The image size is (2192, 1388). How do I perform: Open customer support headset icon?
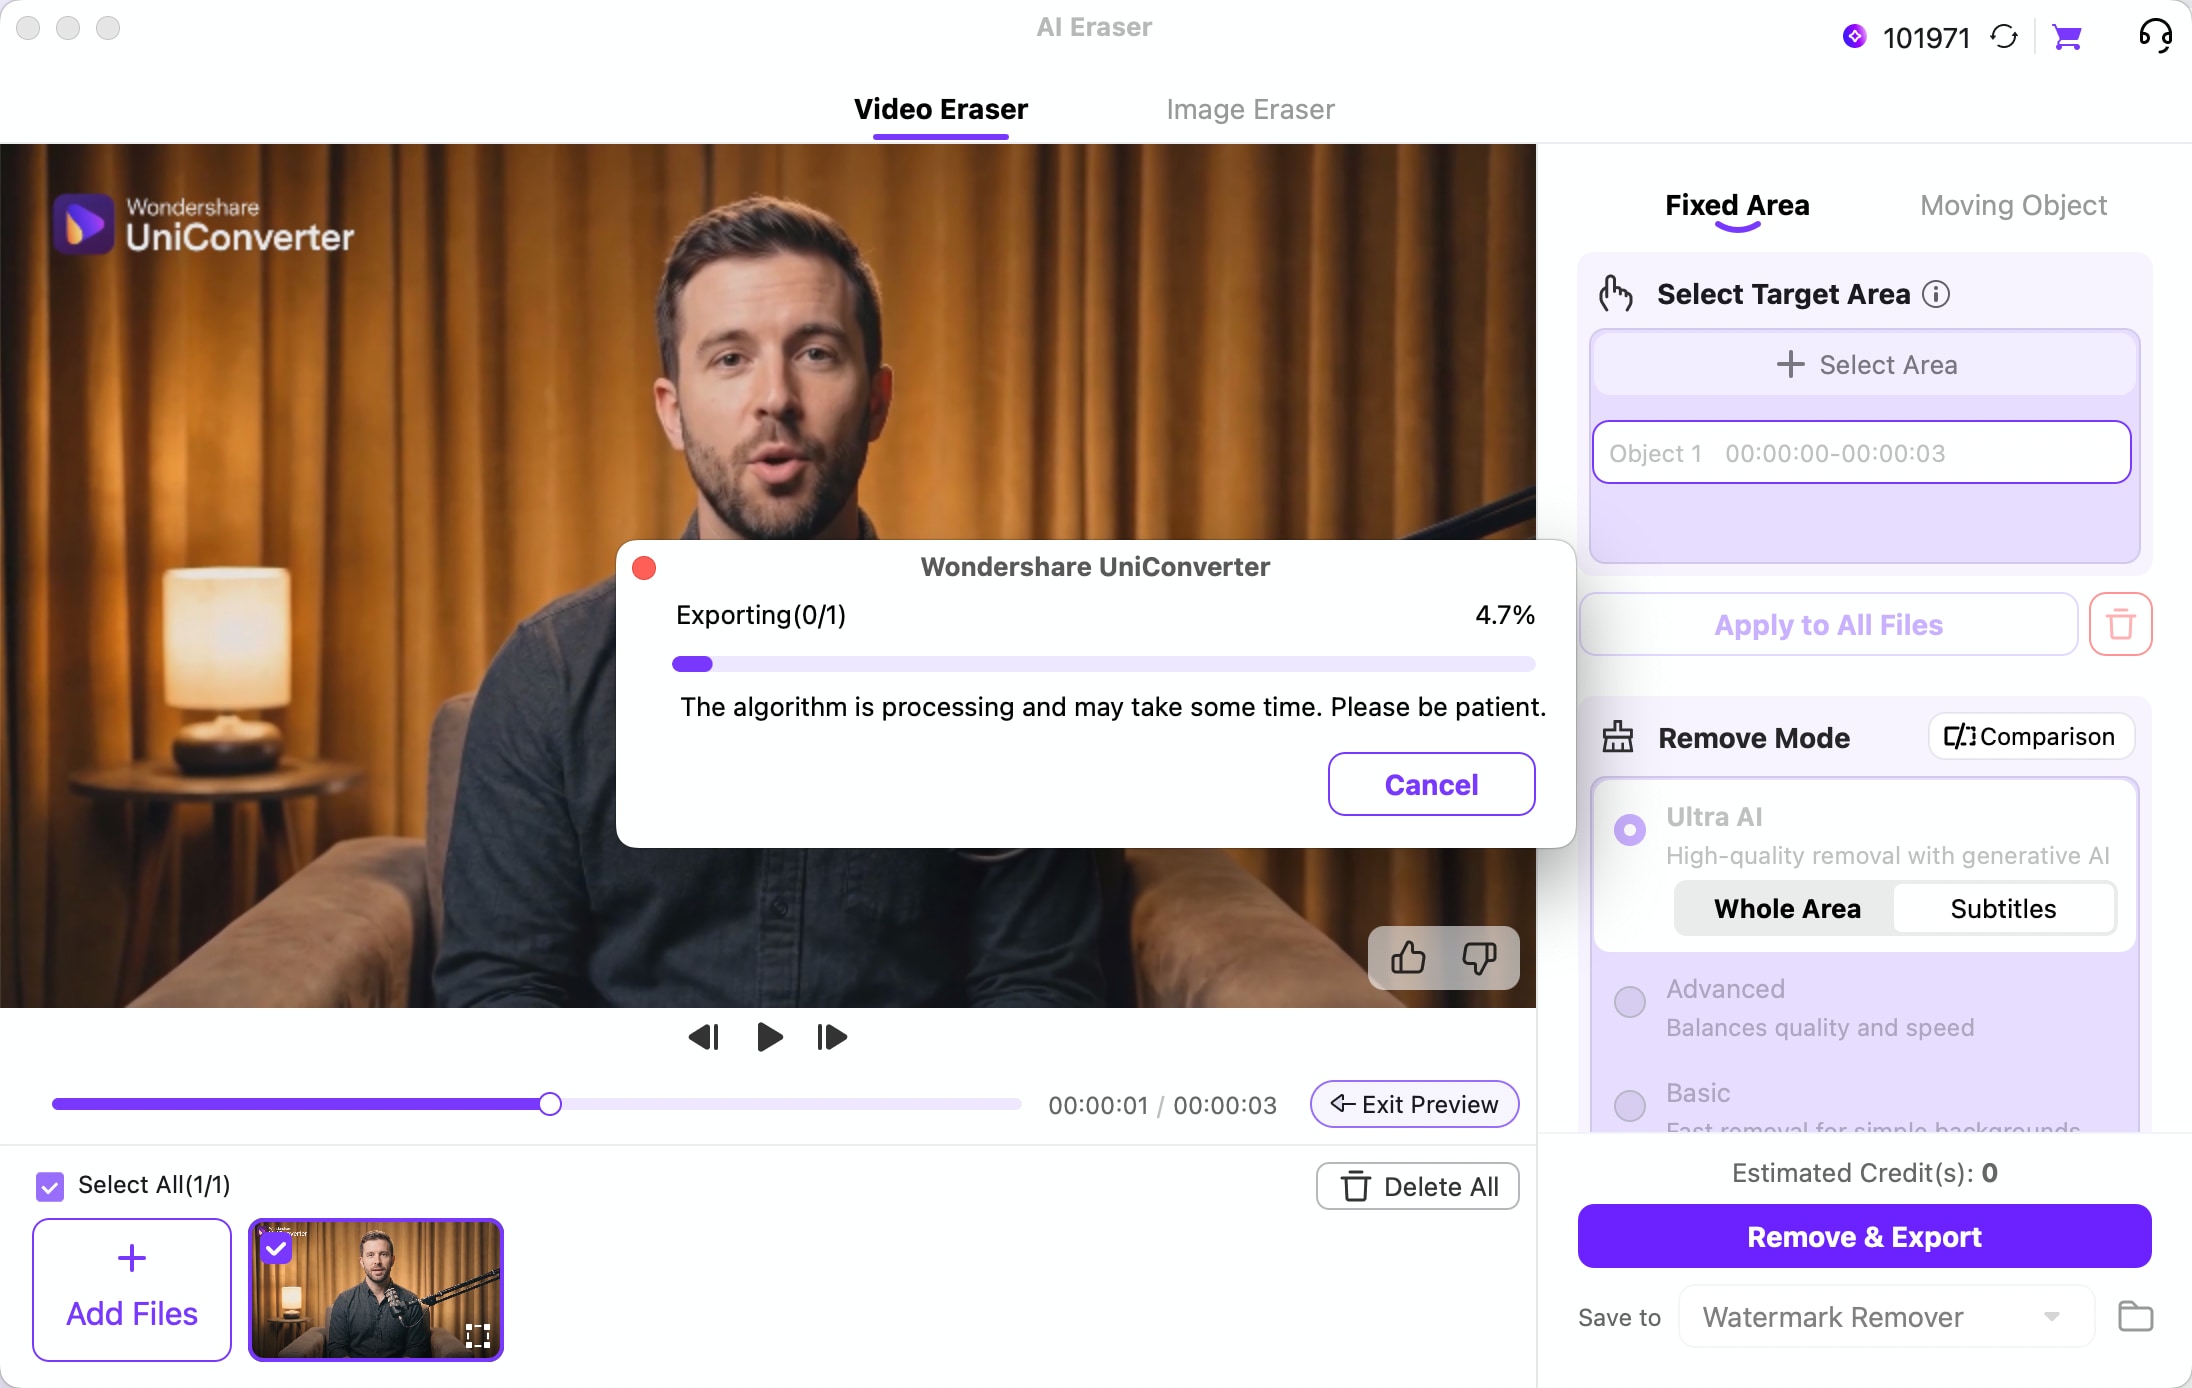point(2155,36)
